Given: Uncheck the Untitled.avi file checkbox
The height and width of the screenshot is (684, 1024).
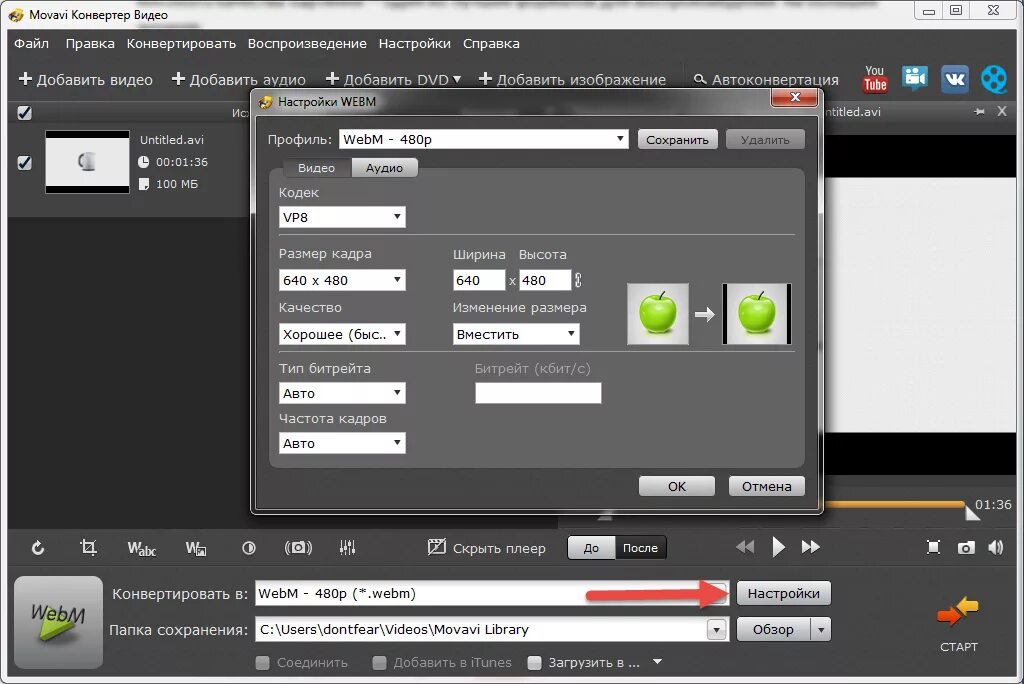Looking at the screenshot, I should (24, 162).
